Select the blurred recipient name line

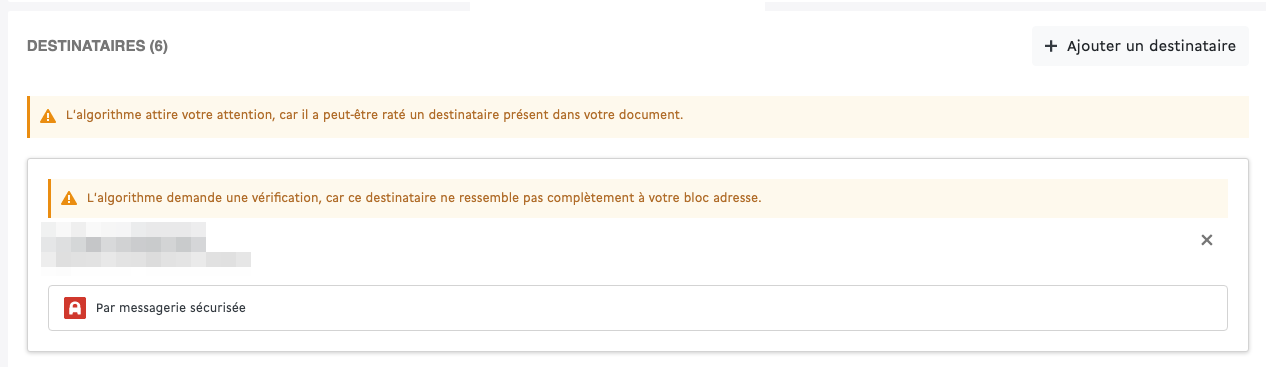(x=123, y=237)
